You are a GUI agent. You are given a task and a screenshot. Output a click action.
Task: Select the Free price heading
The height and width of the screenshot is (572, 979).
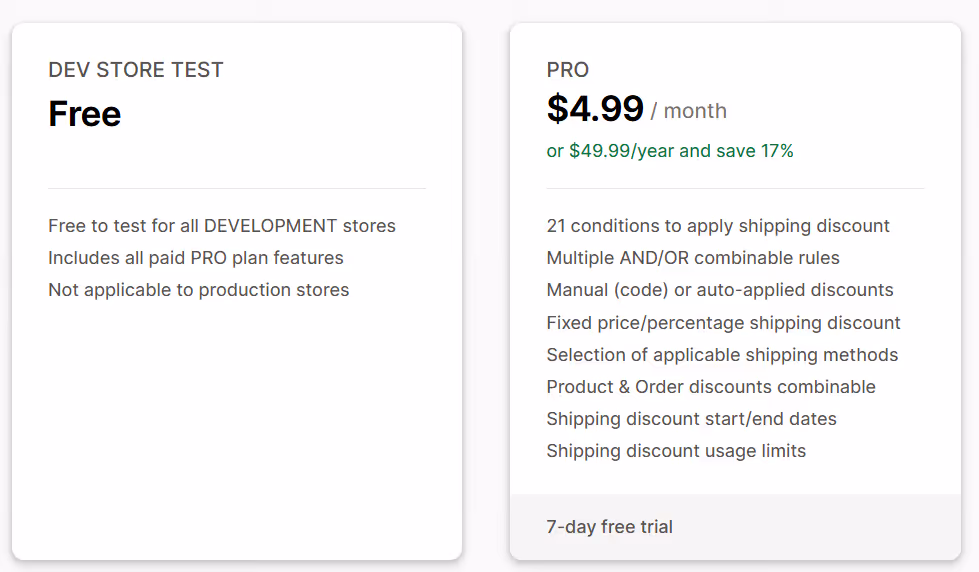pos(84,114)
